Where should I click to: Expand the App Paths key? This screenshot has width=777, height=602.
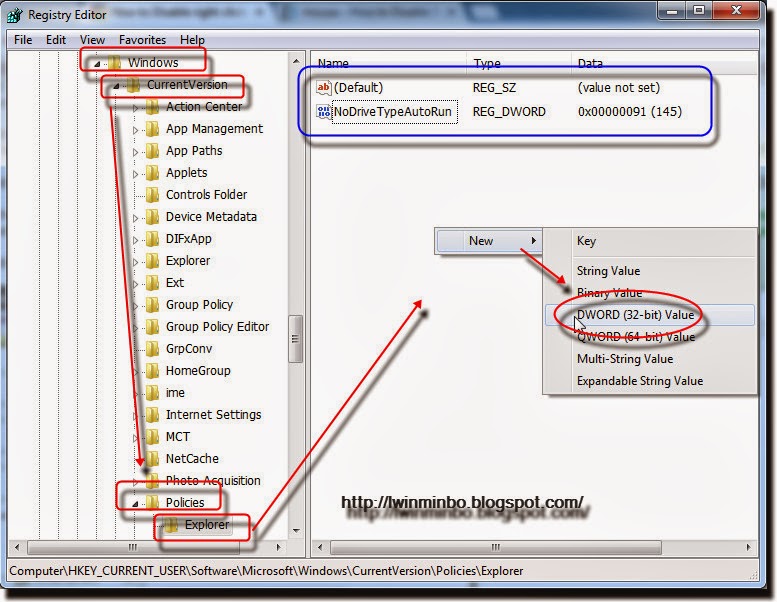pos(135,152)
